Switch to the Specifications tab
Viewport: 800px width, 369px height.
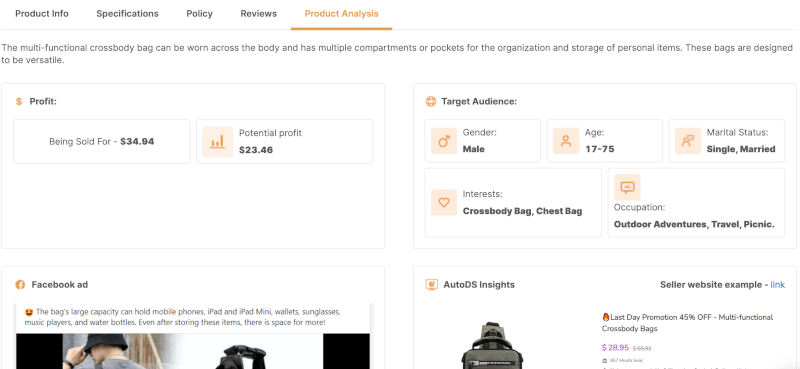(x=128, y=14)
